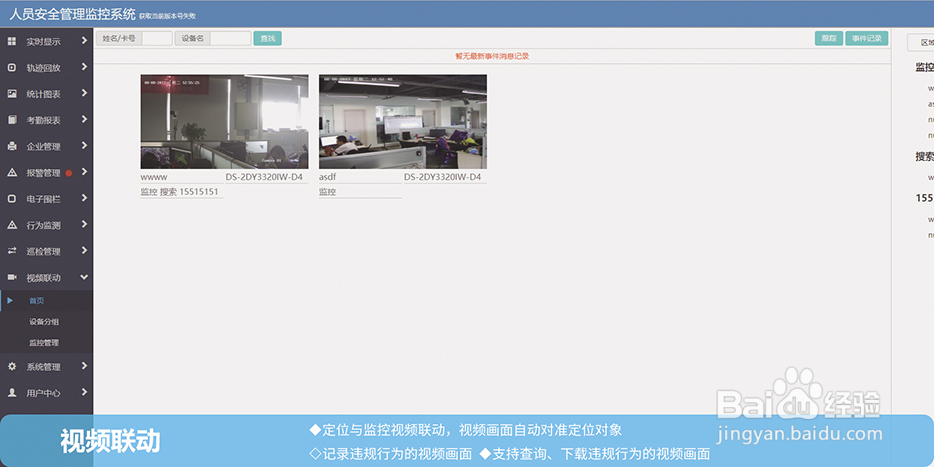Click the play arrow beside 首页
The width and height of the screenshot is (934, 467).
(x=10, y=301)
